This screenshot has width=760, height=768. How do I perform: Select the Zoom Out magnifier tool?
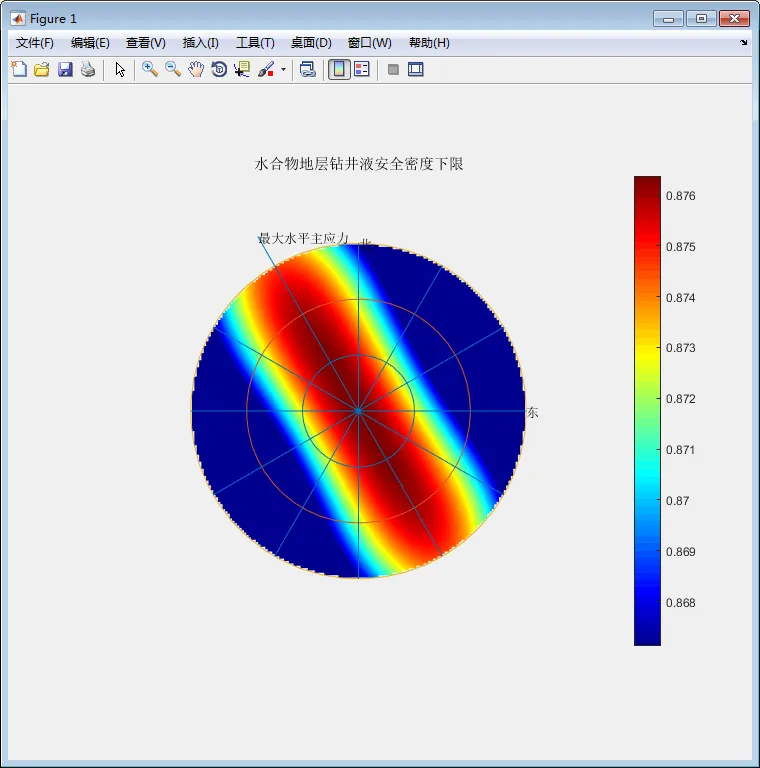tap(173, 69)
